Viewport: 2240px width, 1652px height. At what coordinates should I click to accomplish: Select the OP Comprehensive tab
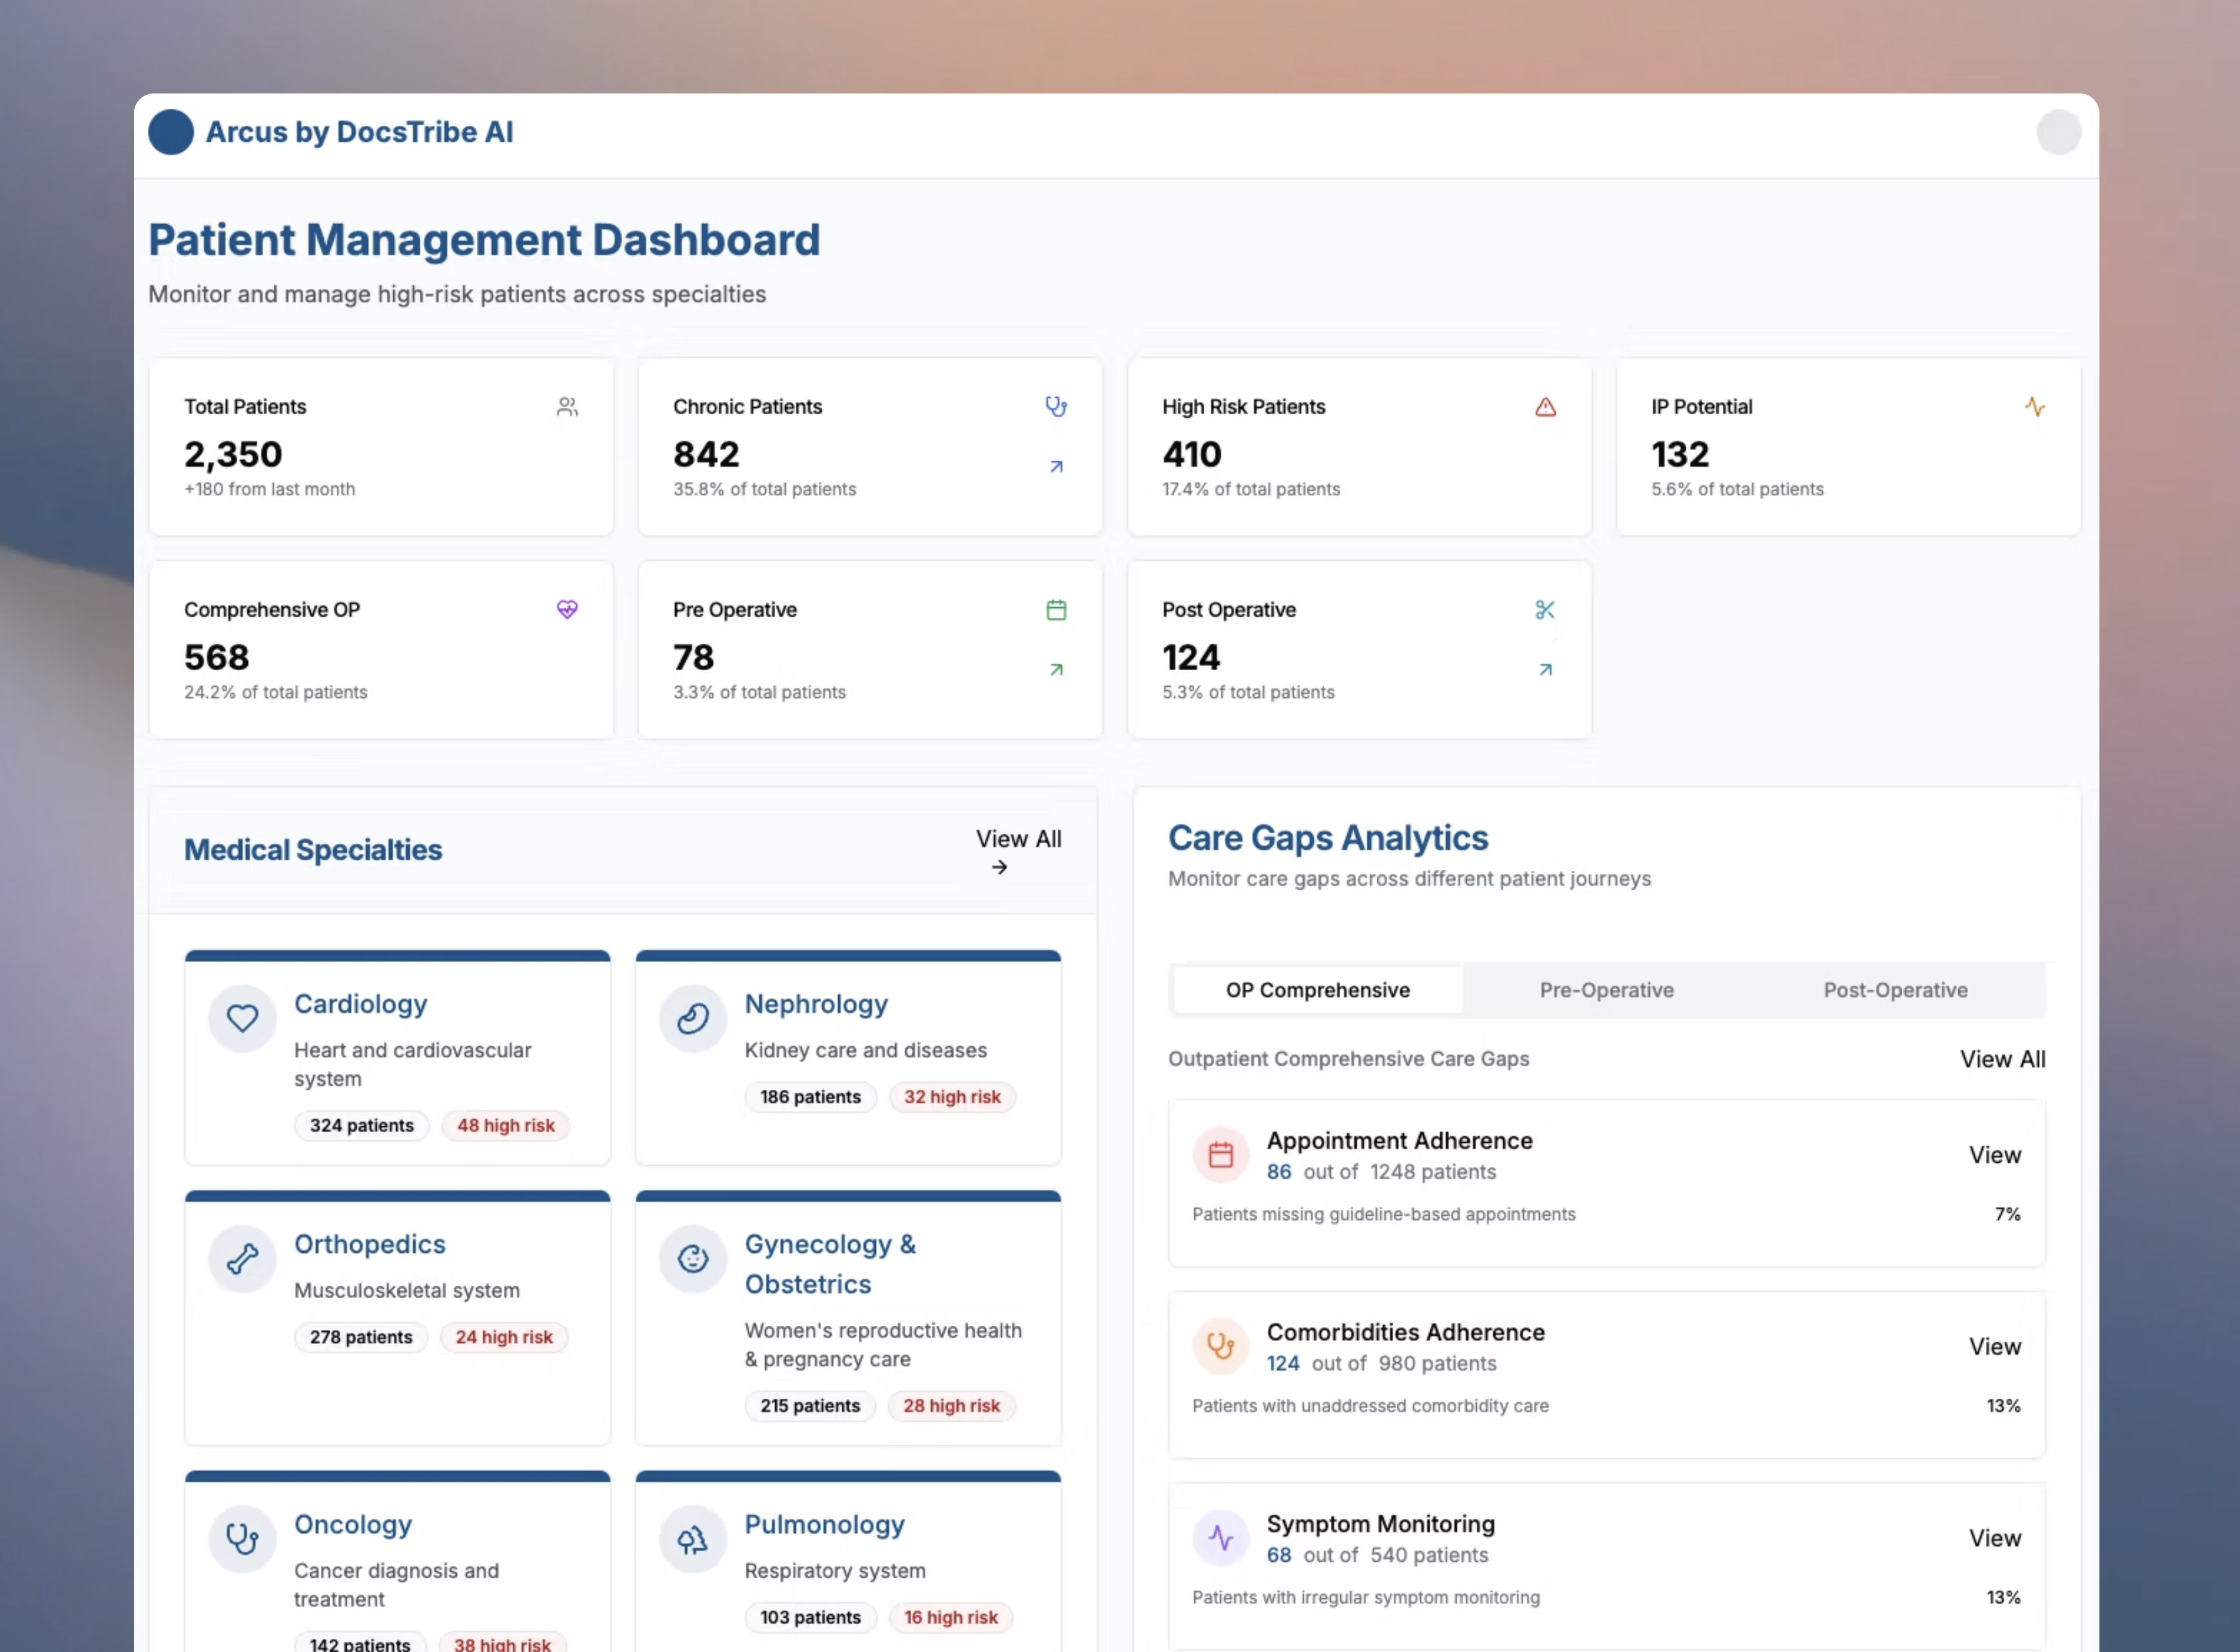point(1317,990)
